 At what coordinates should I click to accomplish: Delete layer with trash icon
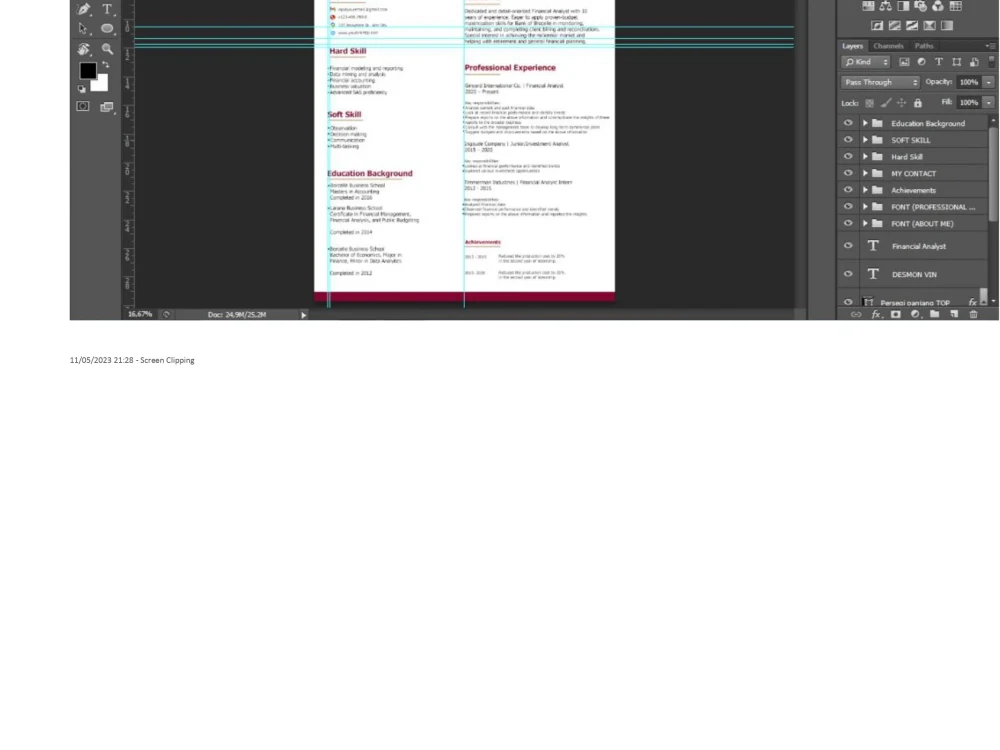point(973,314)
